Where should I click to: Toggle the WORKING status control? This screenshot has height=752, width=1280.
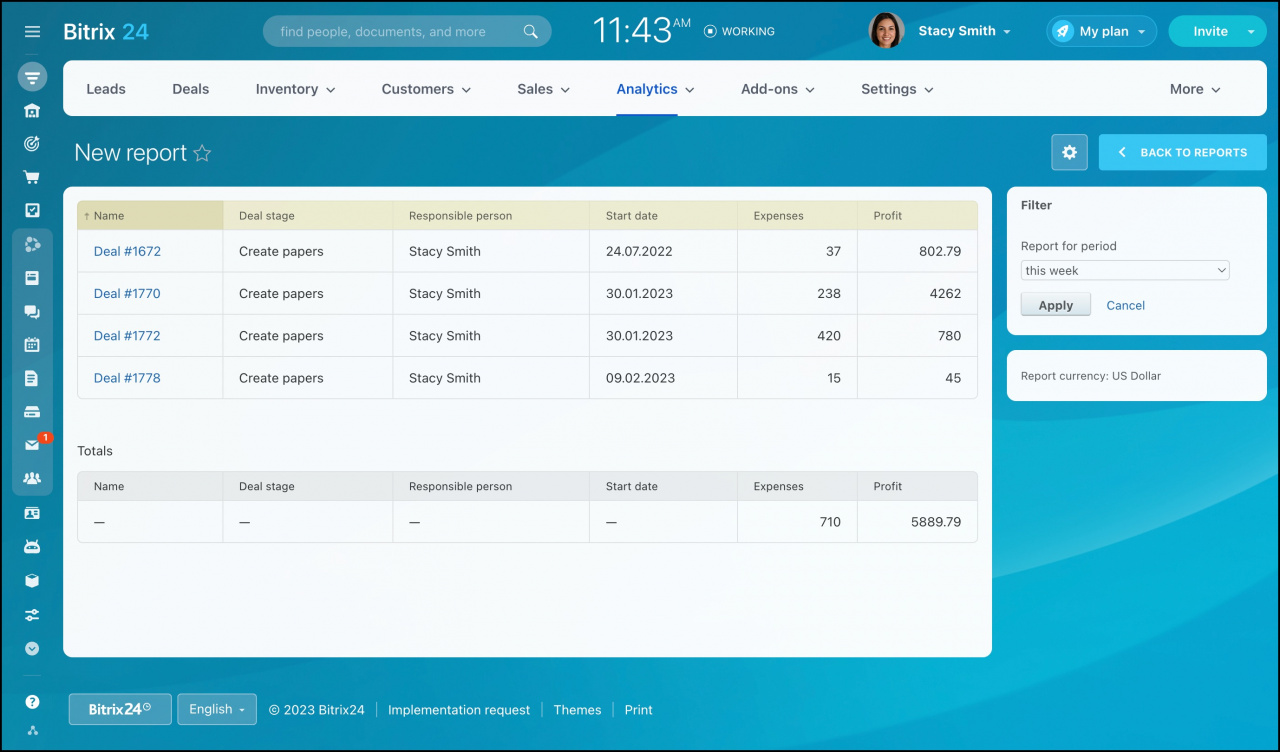(739, 31)
